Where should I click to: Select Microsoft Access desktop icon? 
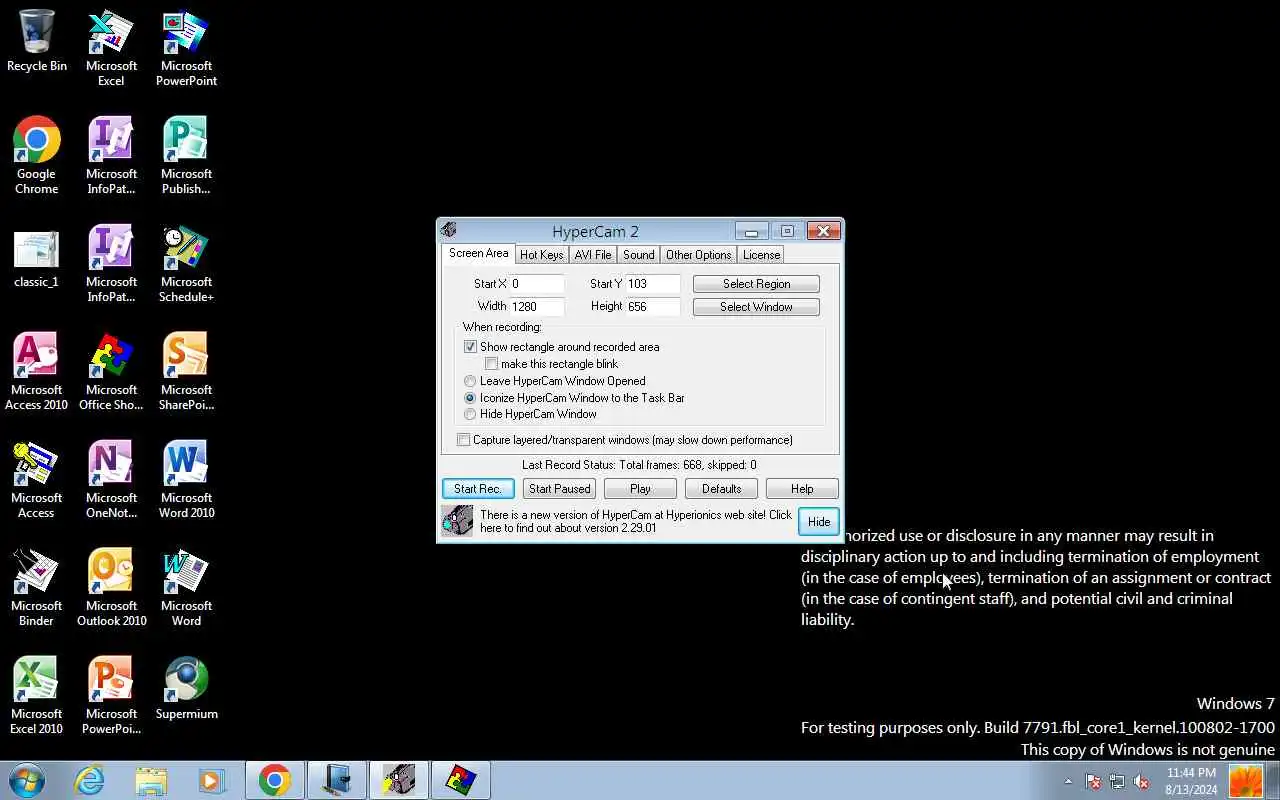pyautogui.click(x=37, y=480)
